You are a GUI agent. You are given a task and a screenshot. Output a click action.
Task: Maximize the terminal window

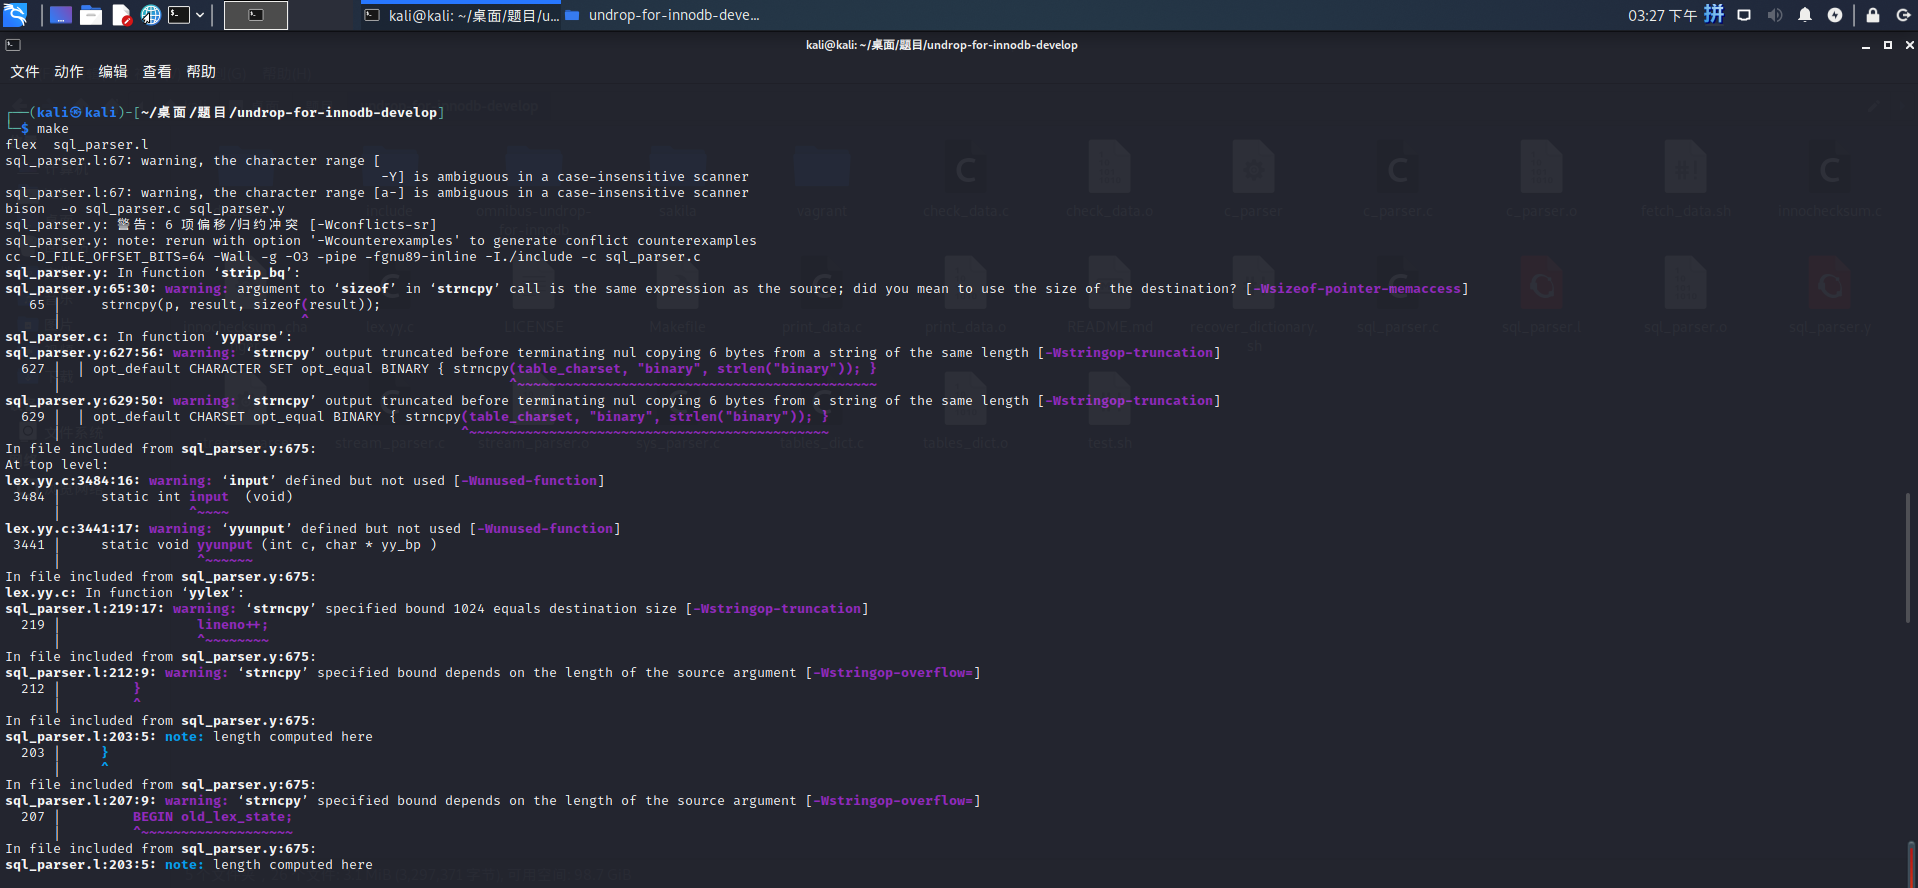[1888, 45]
